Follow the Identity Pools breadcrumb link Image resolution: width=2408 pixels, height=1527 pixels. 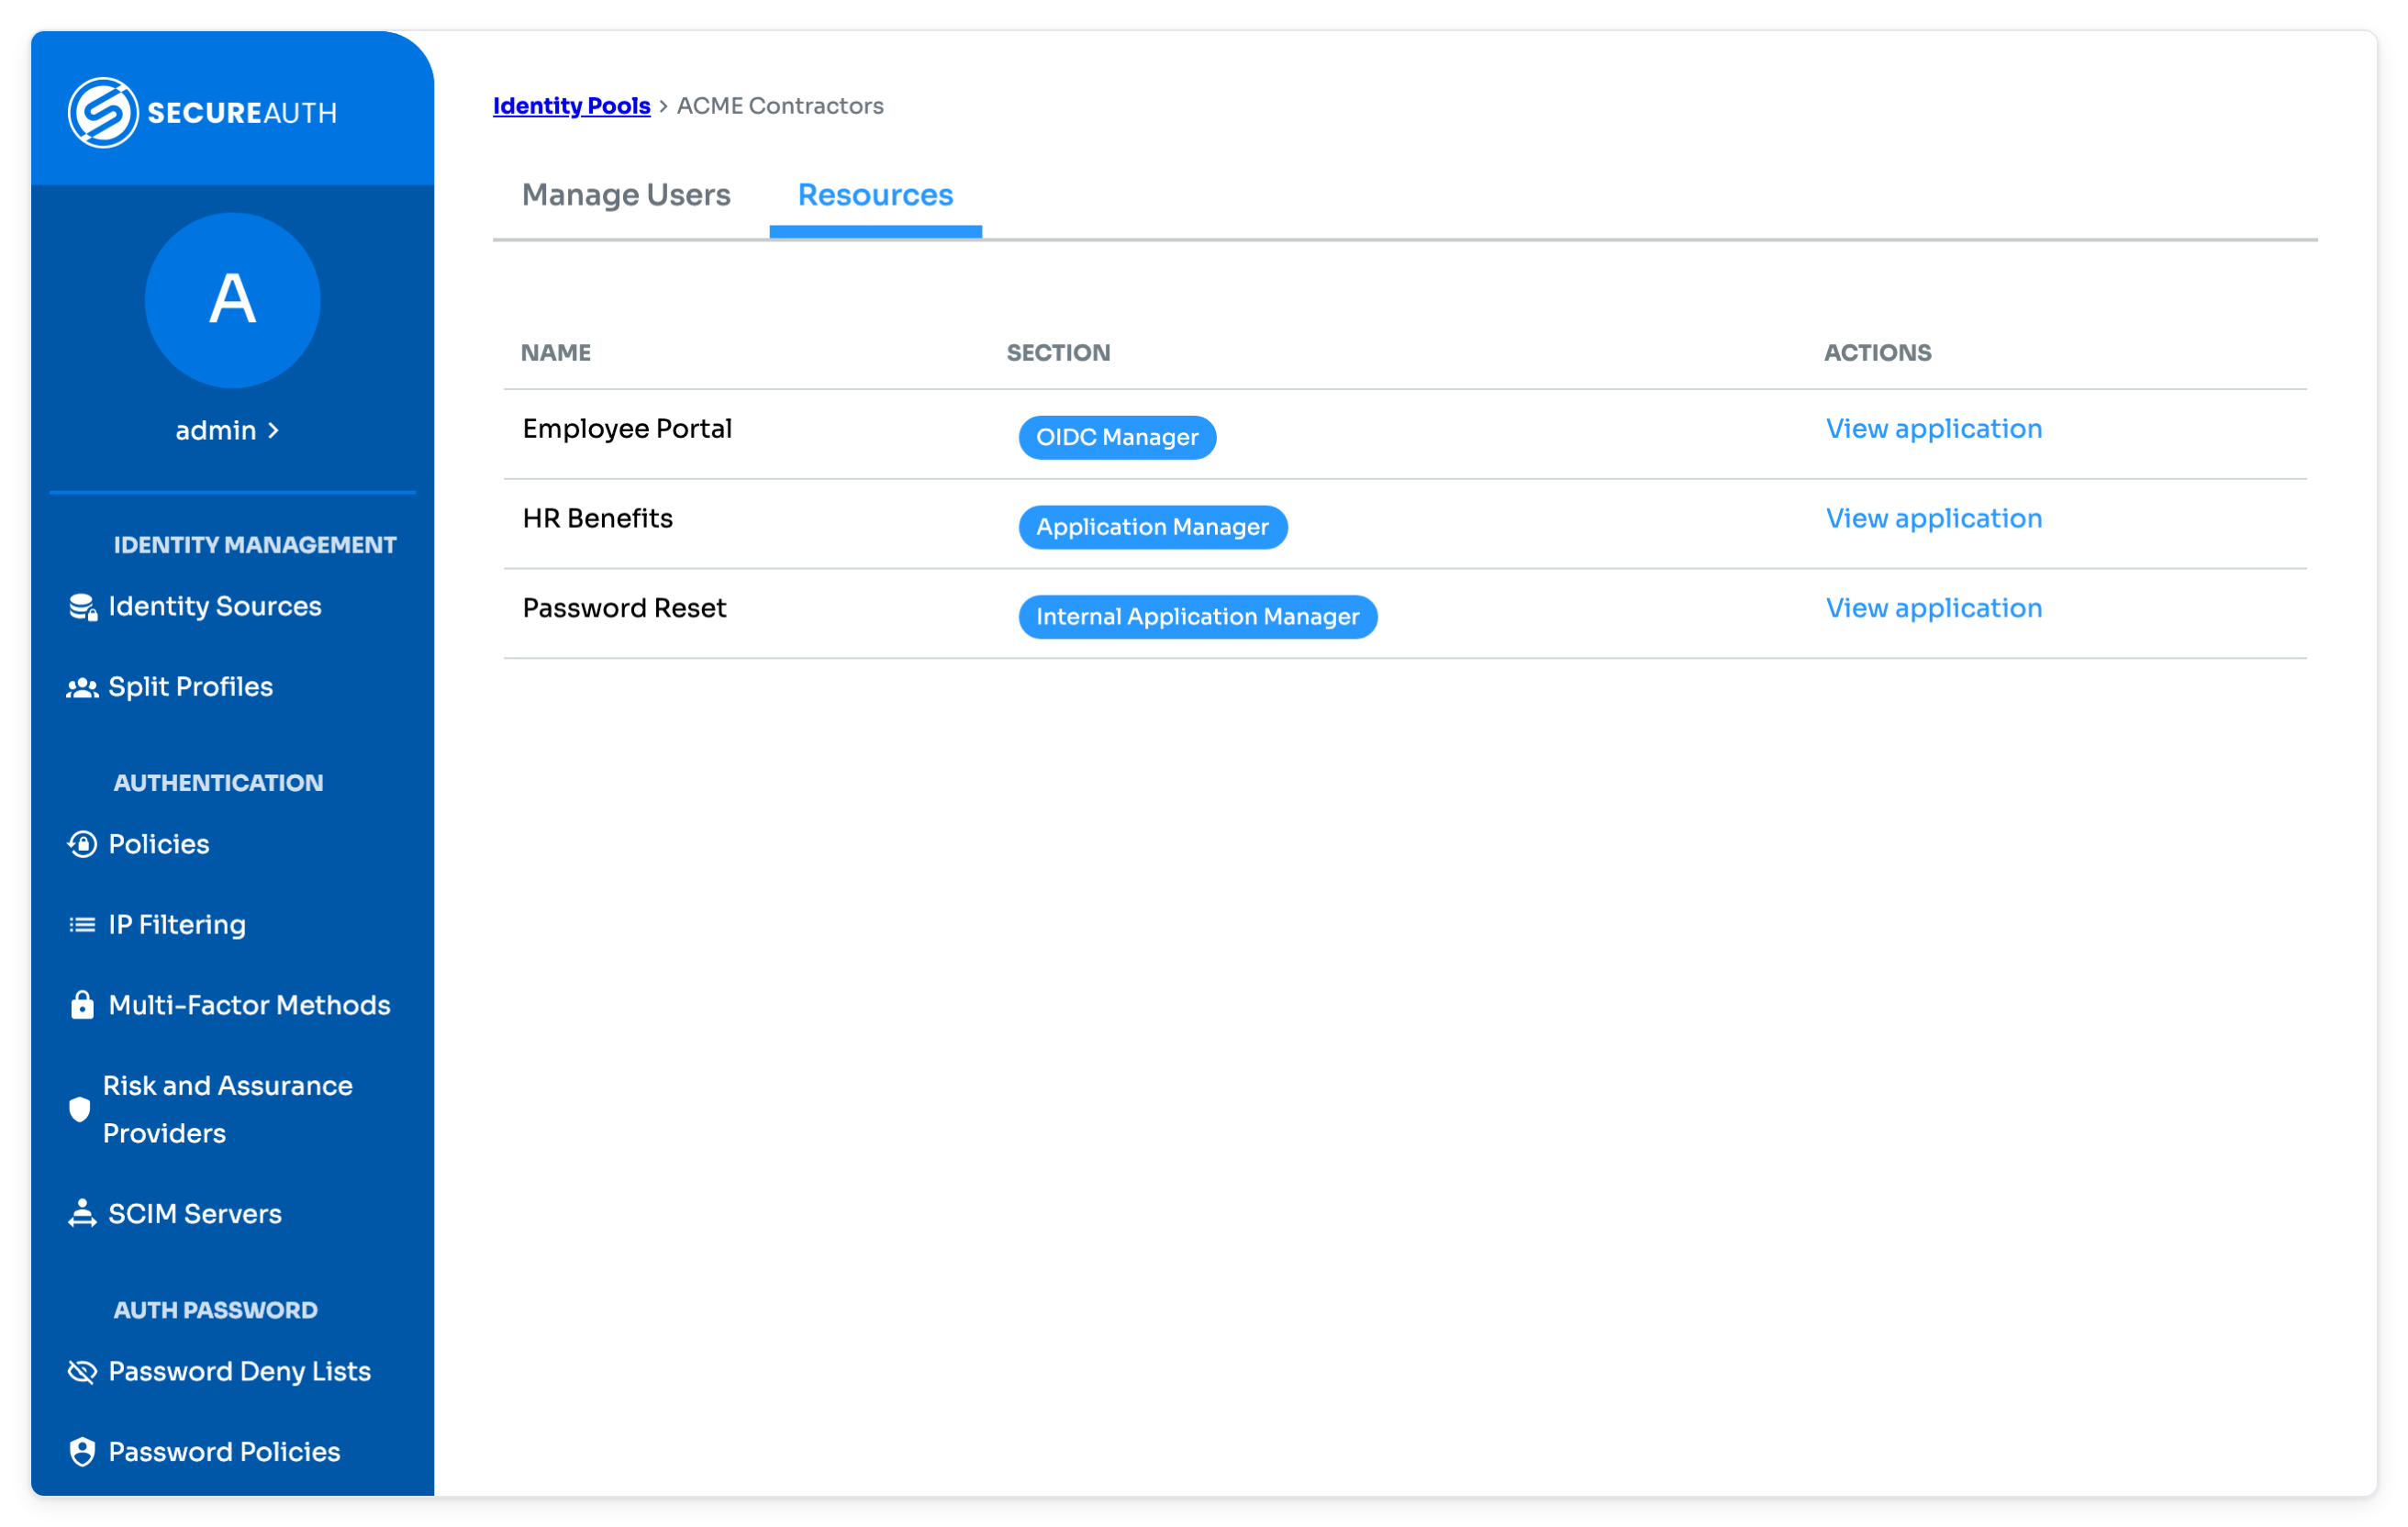[571, 106]
